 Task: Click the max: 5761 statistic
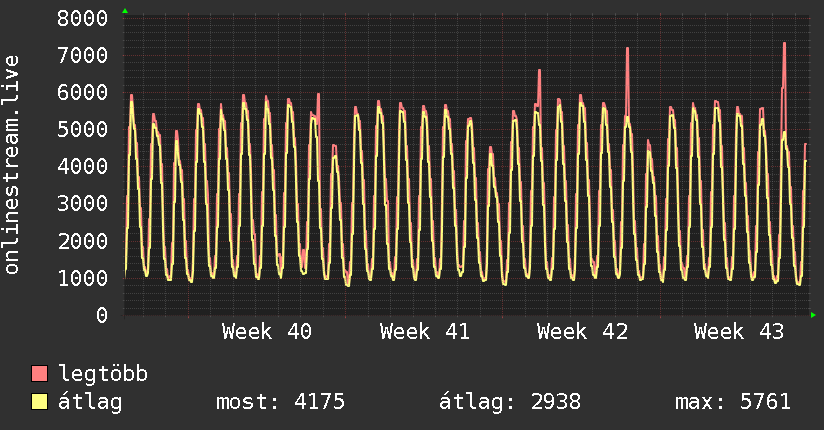pos(733,402)
